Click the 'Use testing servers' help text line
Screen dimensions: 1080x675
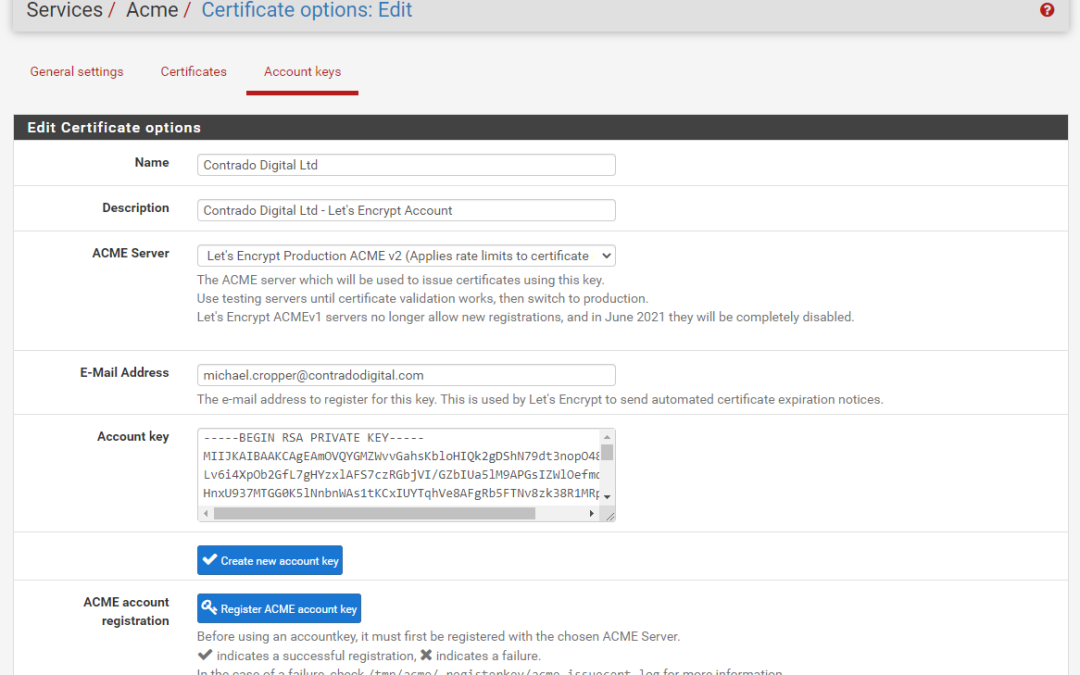pyautogui.click(x=422, y=299)
